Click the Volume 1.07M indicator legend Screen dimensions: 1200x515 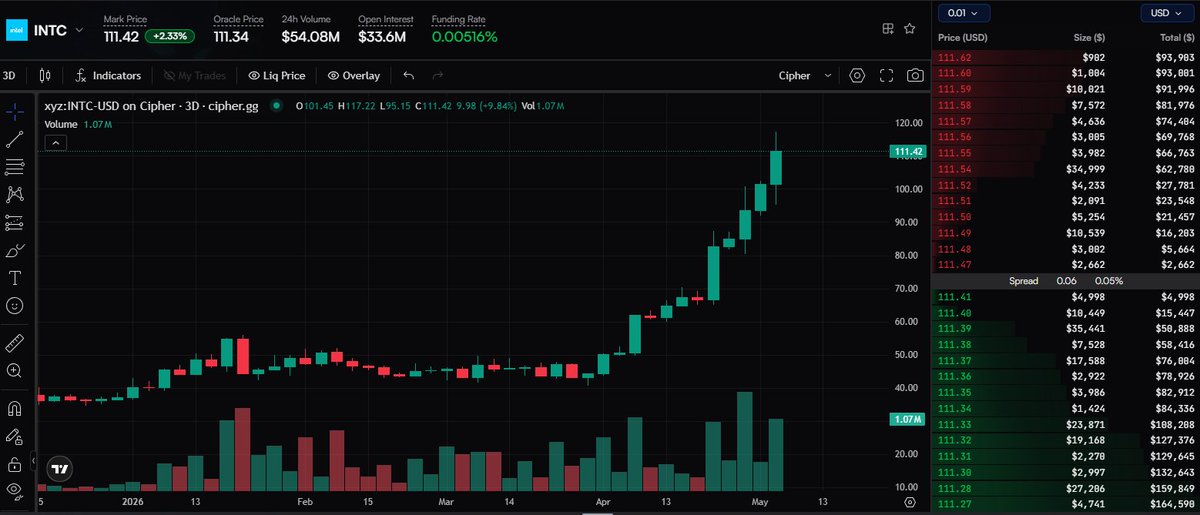click(78, 124)
